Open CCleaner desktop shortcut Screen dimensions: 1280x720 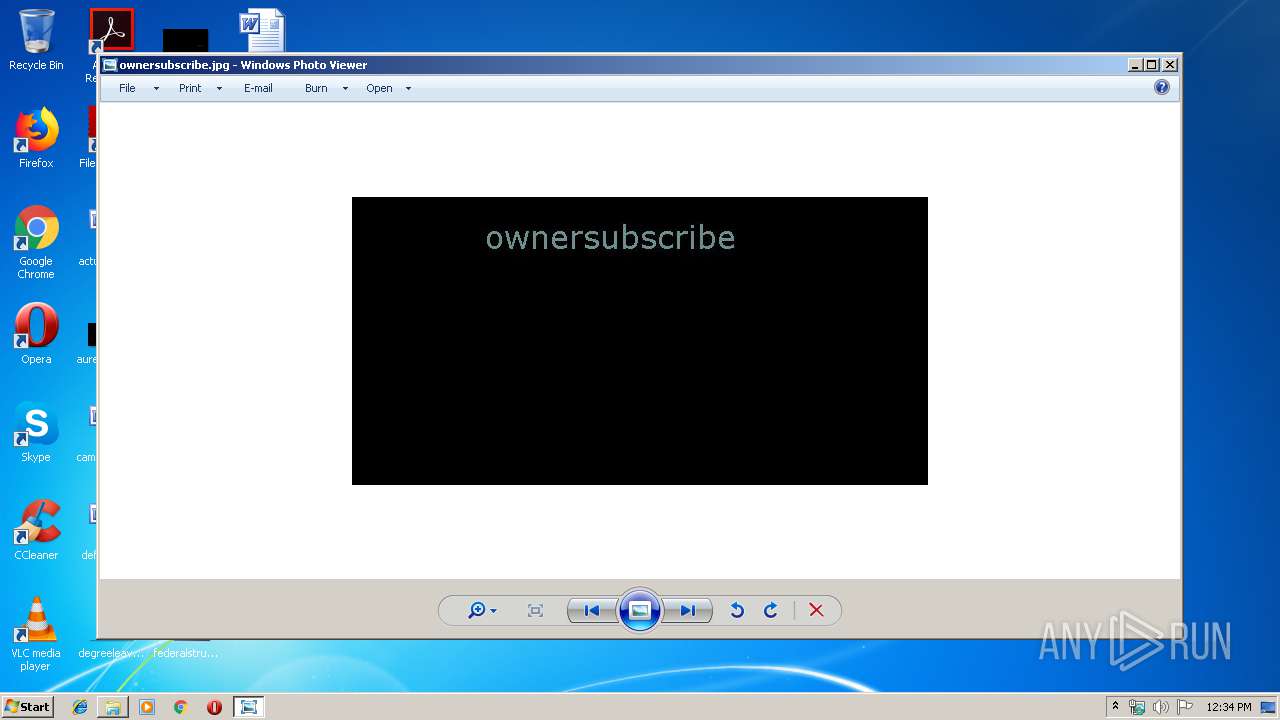click(36, 530)
